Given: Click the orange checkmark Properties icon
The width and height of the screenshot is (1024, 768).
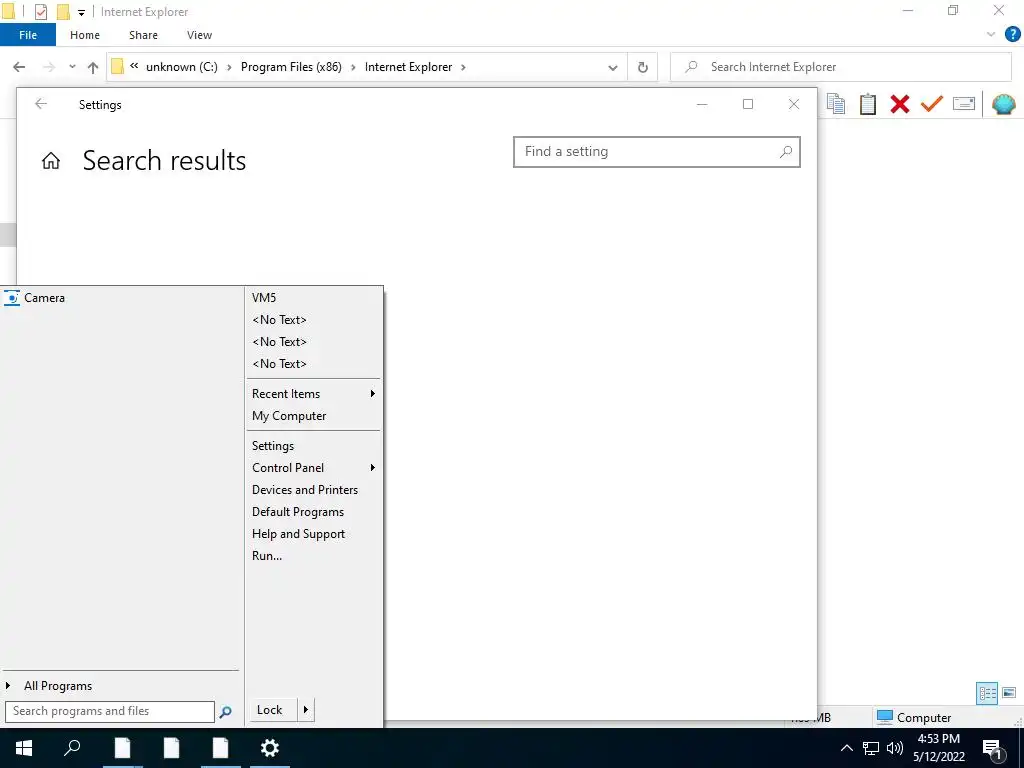Looking at the screenshot, I should (x=932, y=103).
